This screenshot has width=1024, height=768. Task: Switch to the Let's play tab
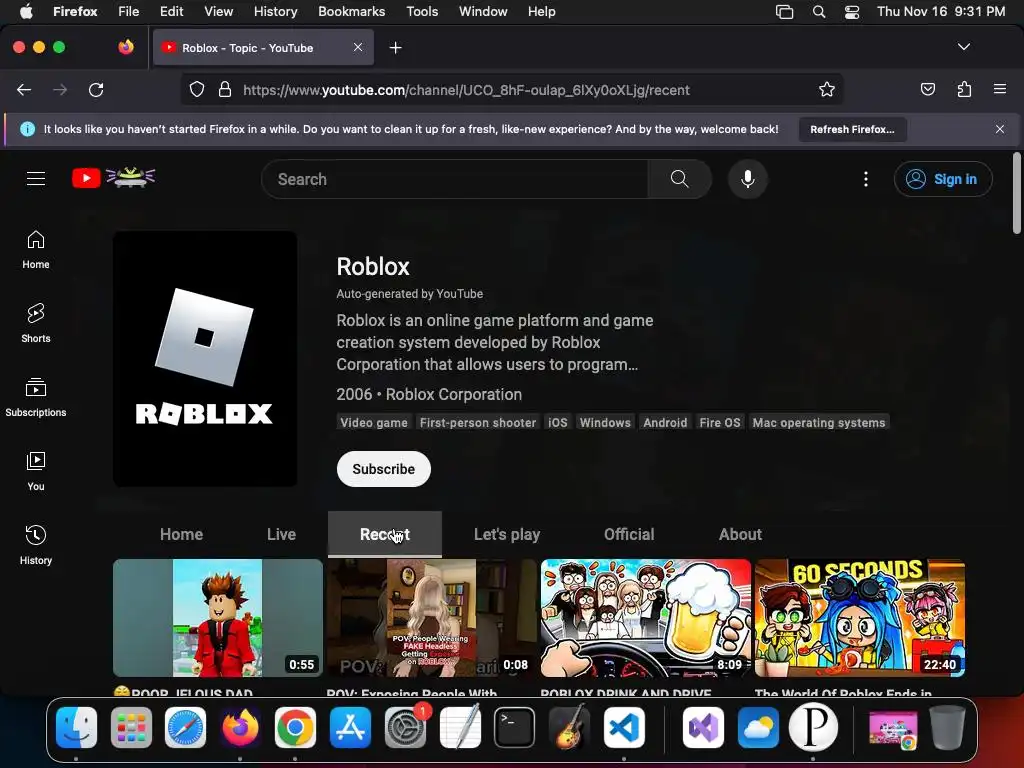pyautogui.click(x=507, y=534)
